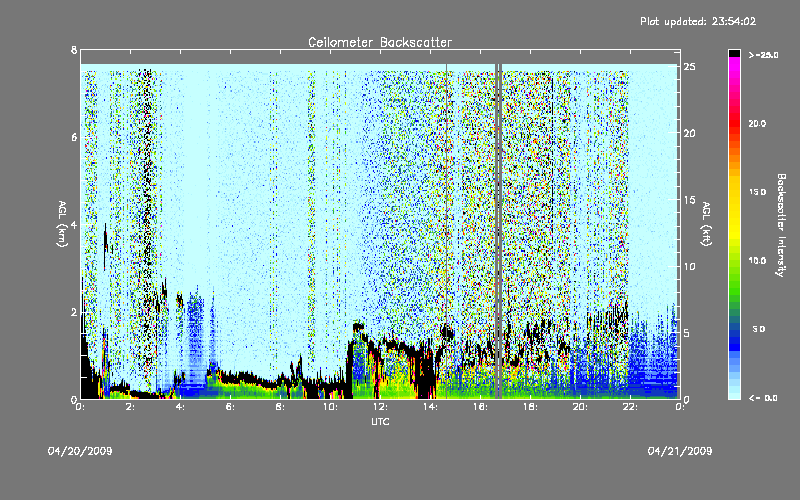Click the 15.0 colorbar tick label
800x500 pixels.
tap(757, 192)
